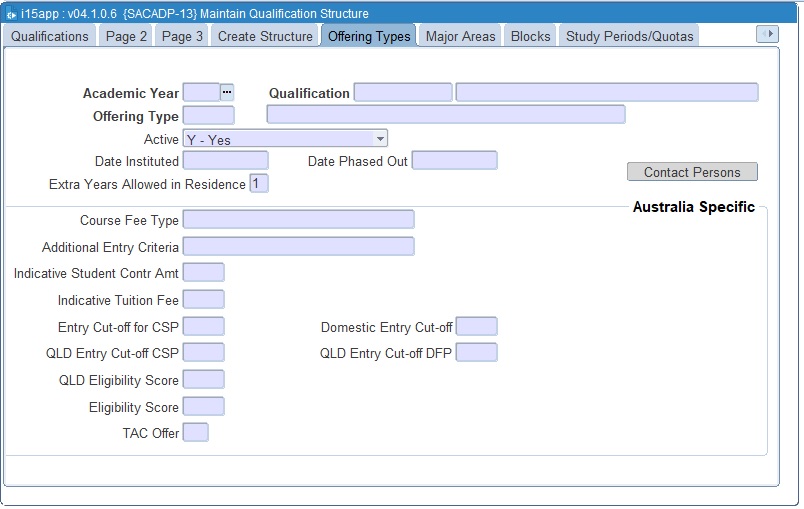The width and height of the screenshot is (804, 509).
Task: Click the TAC Offer field
Action: click(x=196, y=432)
